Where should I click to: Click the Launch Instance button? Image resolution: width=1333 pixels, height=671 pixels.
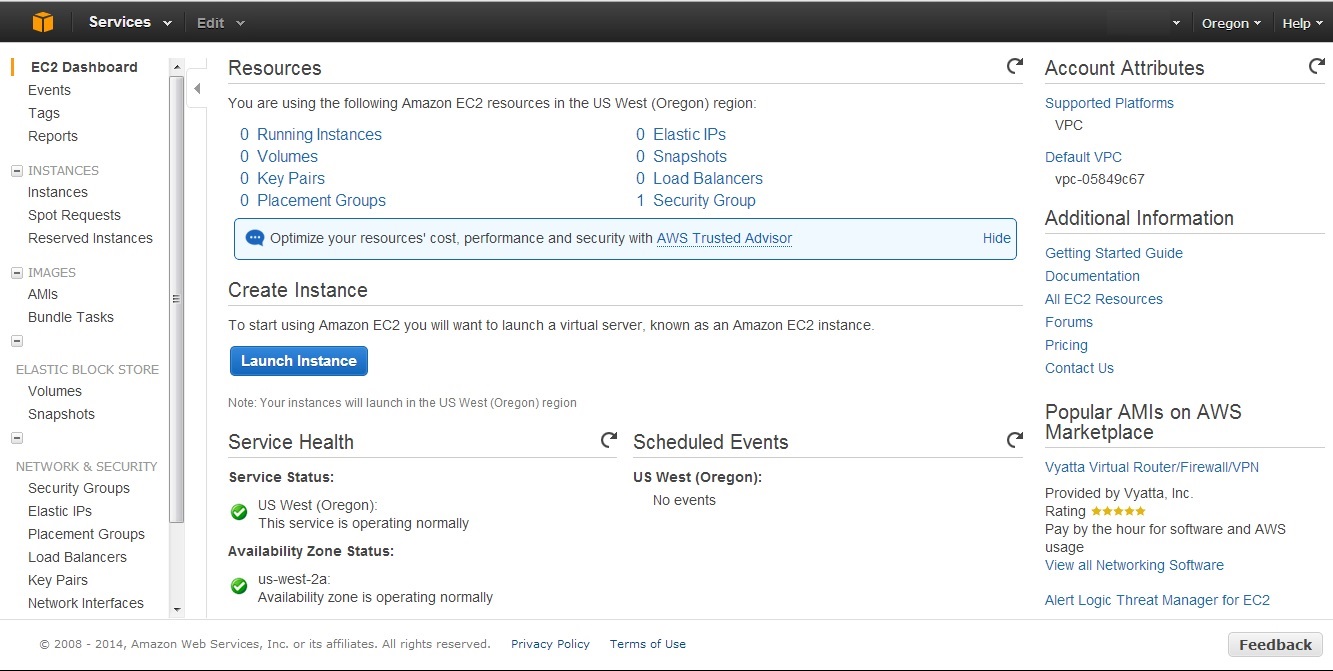tap(299, 361)
